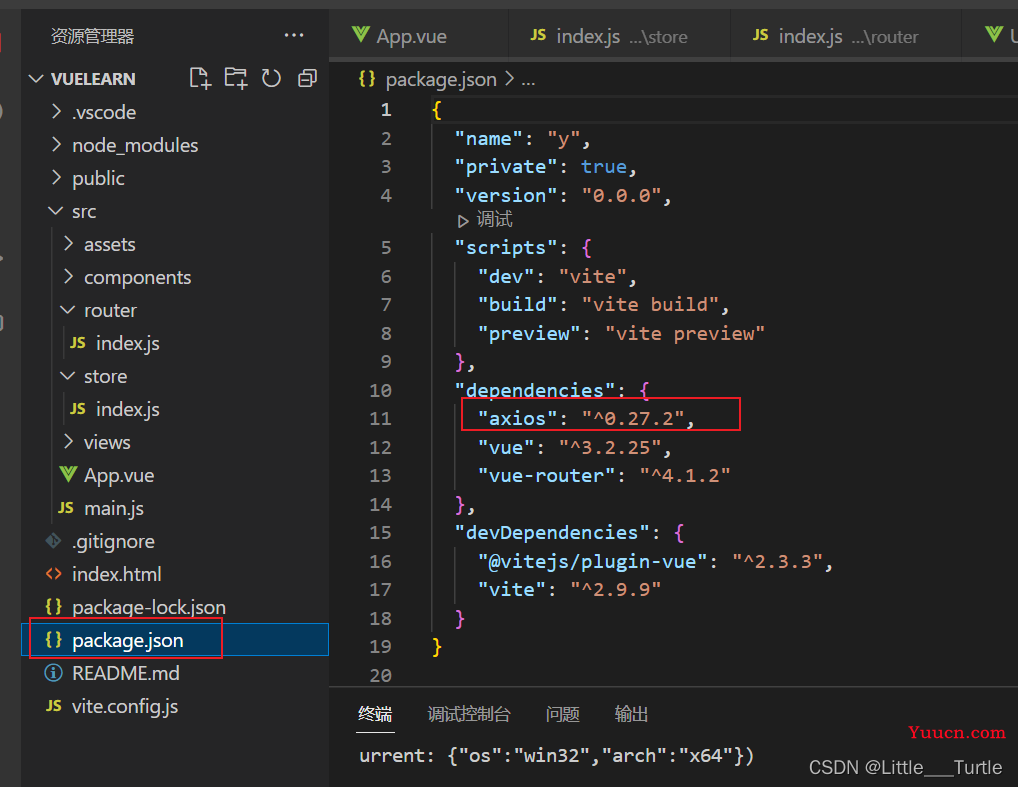
Task: Click the "axios" dependency line
Action: 586,418
